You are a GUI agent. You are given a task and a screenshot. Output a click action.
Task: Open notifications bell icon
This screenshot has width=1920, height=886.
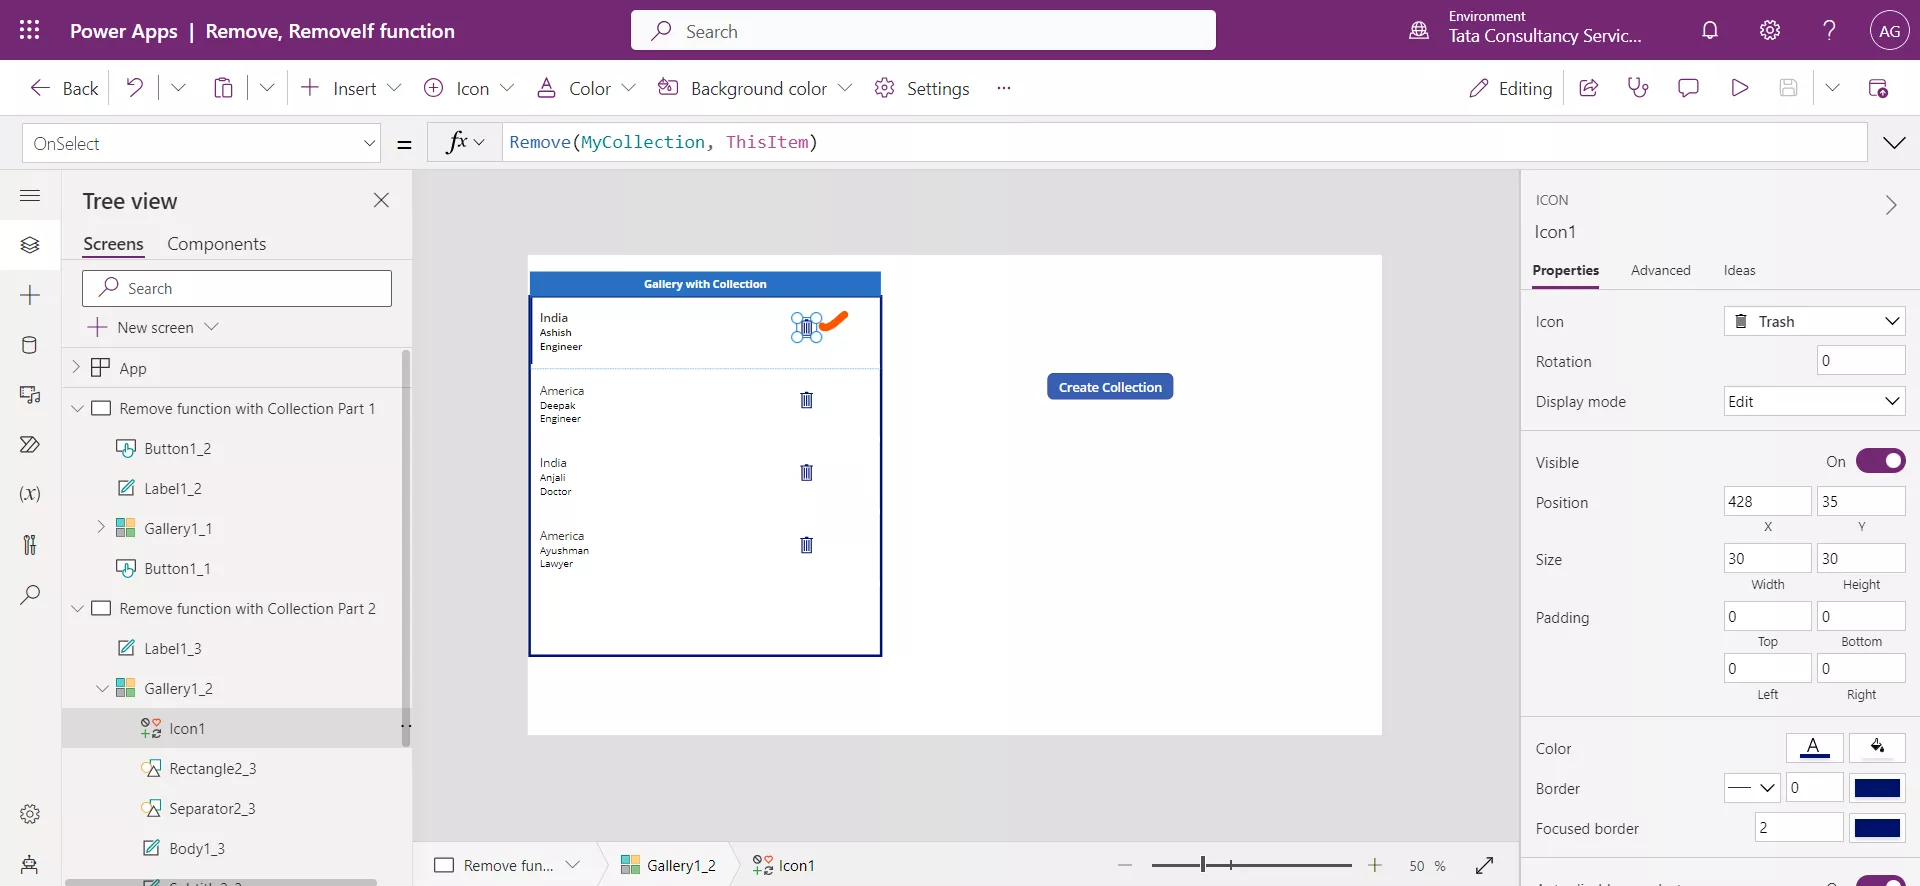tap(1710, 30)
